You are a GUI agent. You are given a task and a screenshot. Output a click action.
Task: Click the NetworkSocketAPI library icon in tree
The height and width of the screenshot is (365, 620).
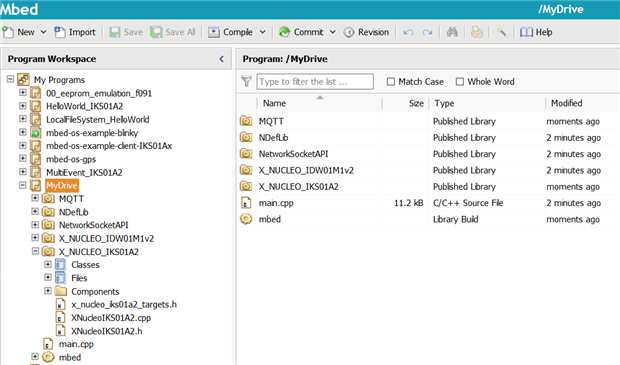tap(48, 225)
